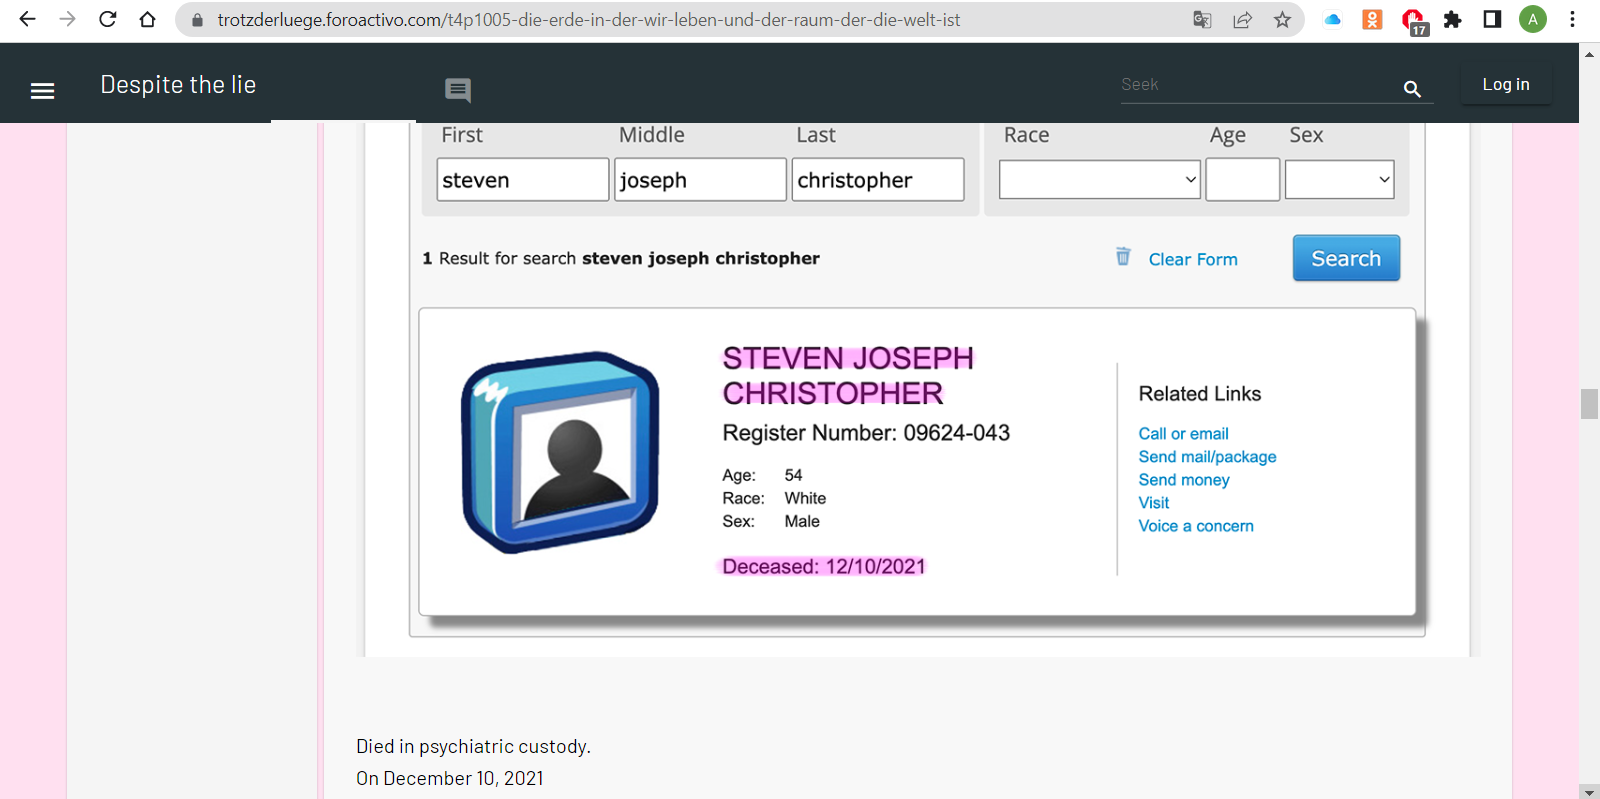The width and height of the screenshot is (1600, 799).
Task: Click the forum search magnifier icon
Action: pos(1412,89)
